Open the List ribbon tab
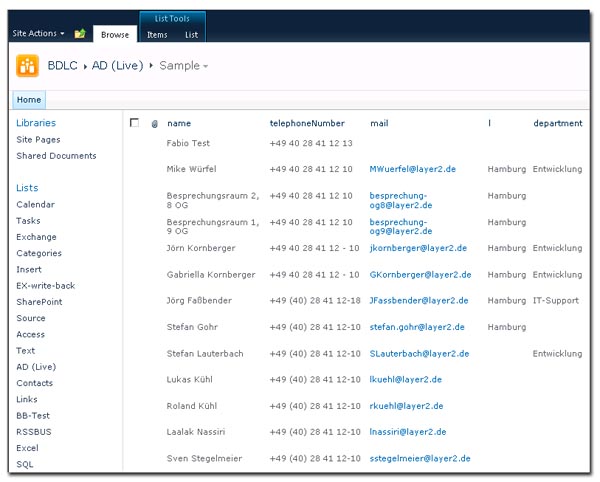The width and height of the screenshot is (600, 482). [191, 35]
